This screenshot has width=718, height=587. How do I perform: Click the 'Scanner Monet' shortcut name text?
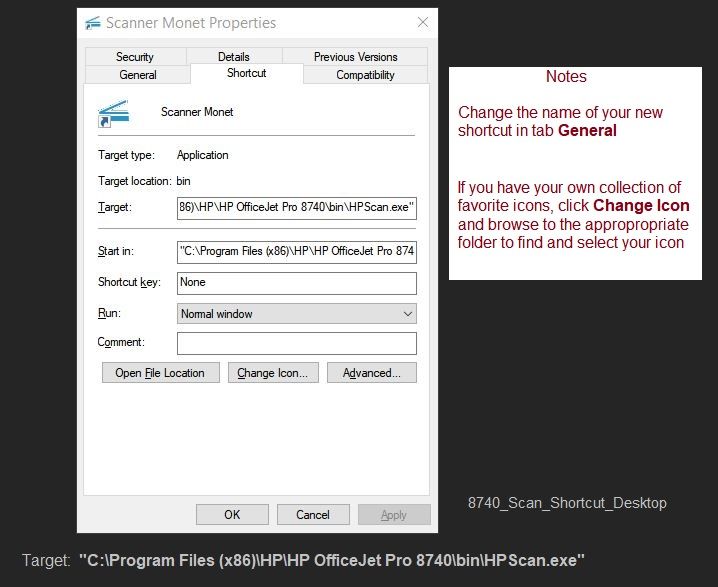pyautogui.click(x=197, y=112)
